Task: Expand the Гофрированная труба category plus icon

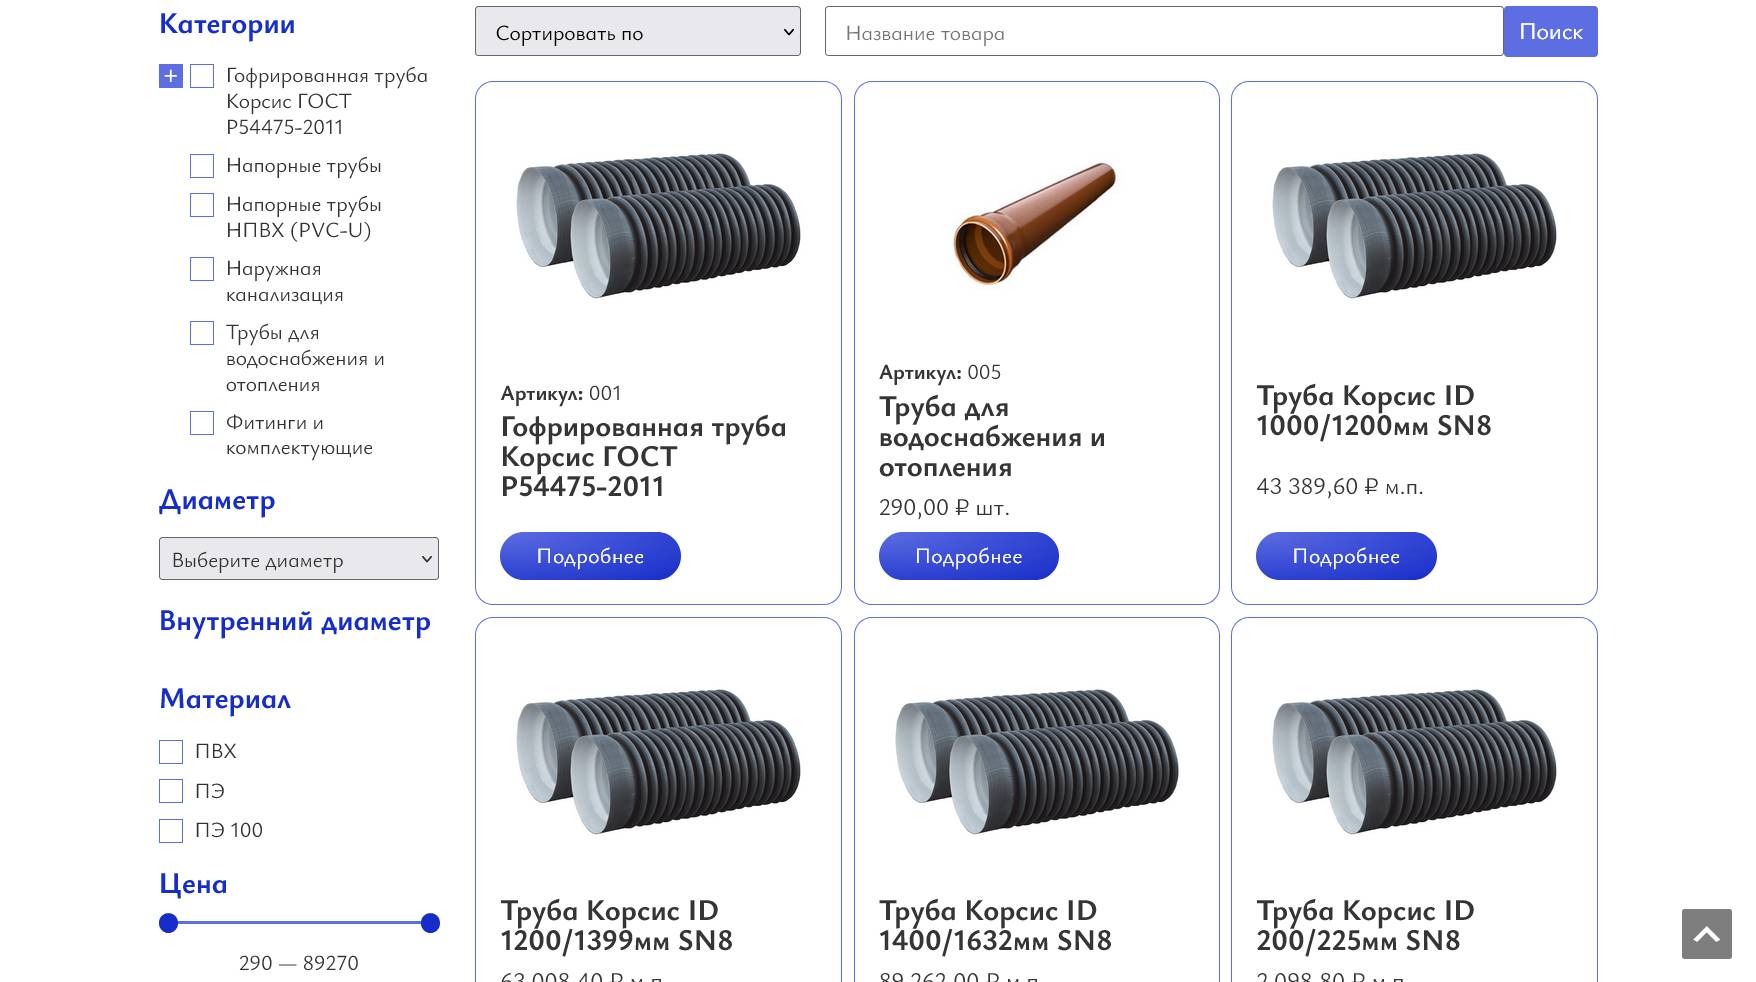Action: tap(170, 76)
